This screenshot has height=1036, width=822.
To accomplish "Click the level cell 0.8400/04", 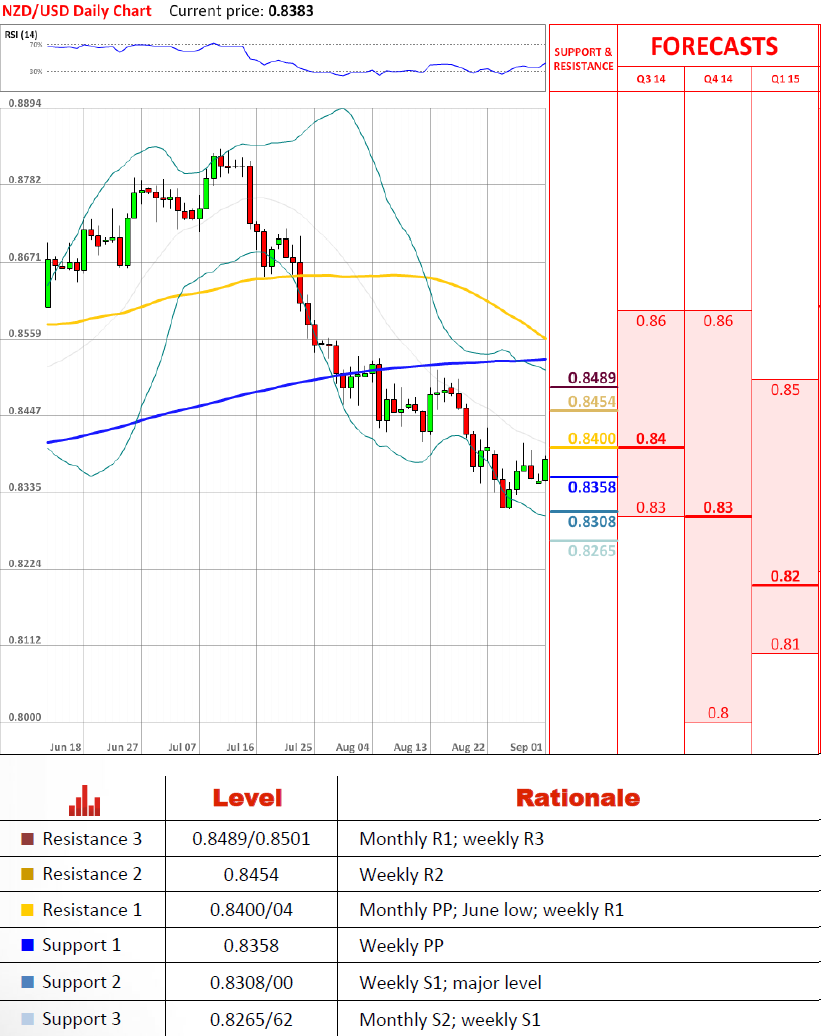I will point(251,910).
